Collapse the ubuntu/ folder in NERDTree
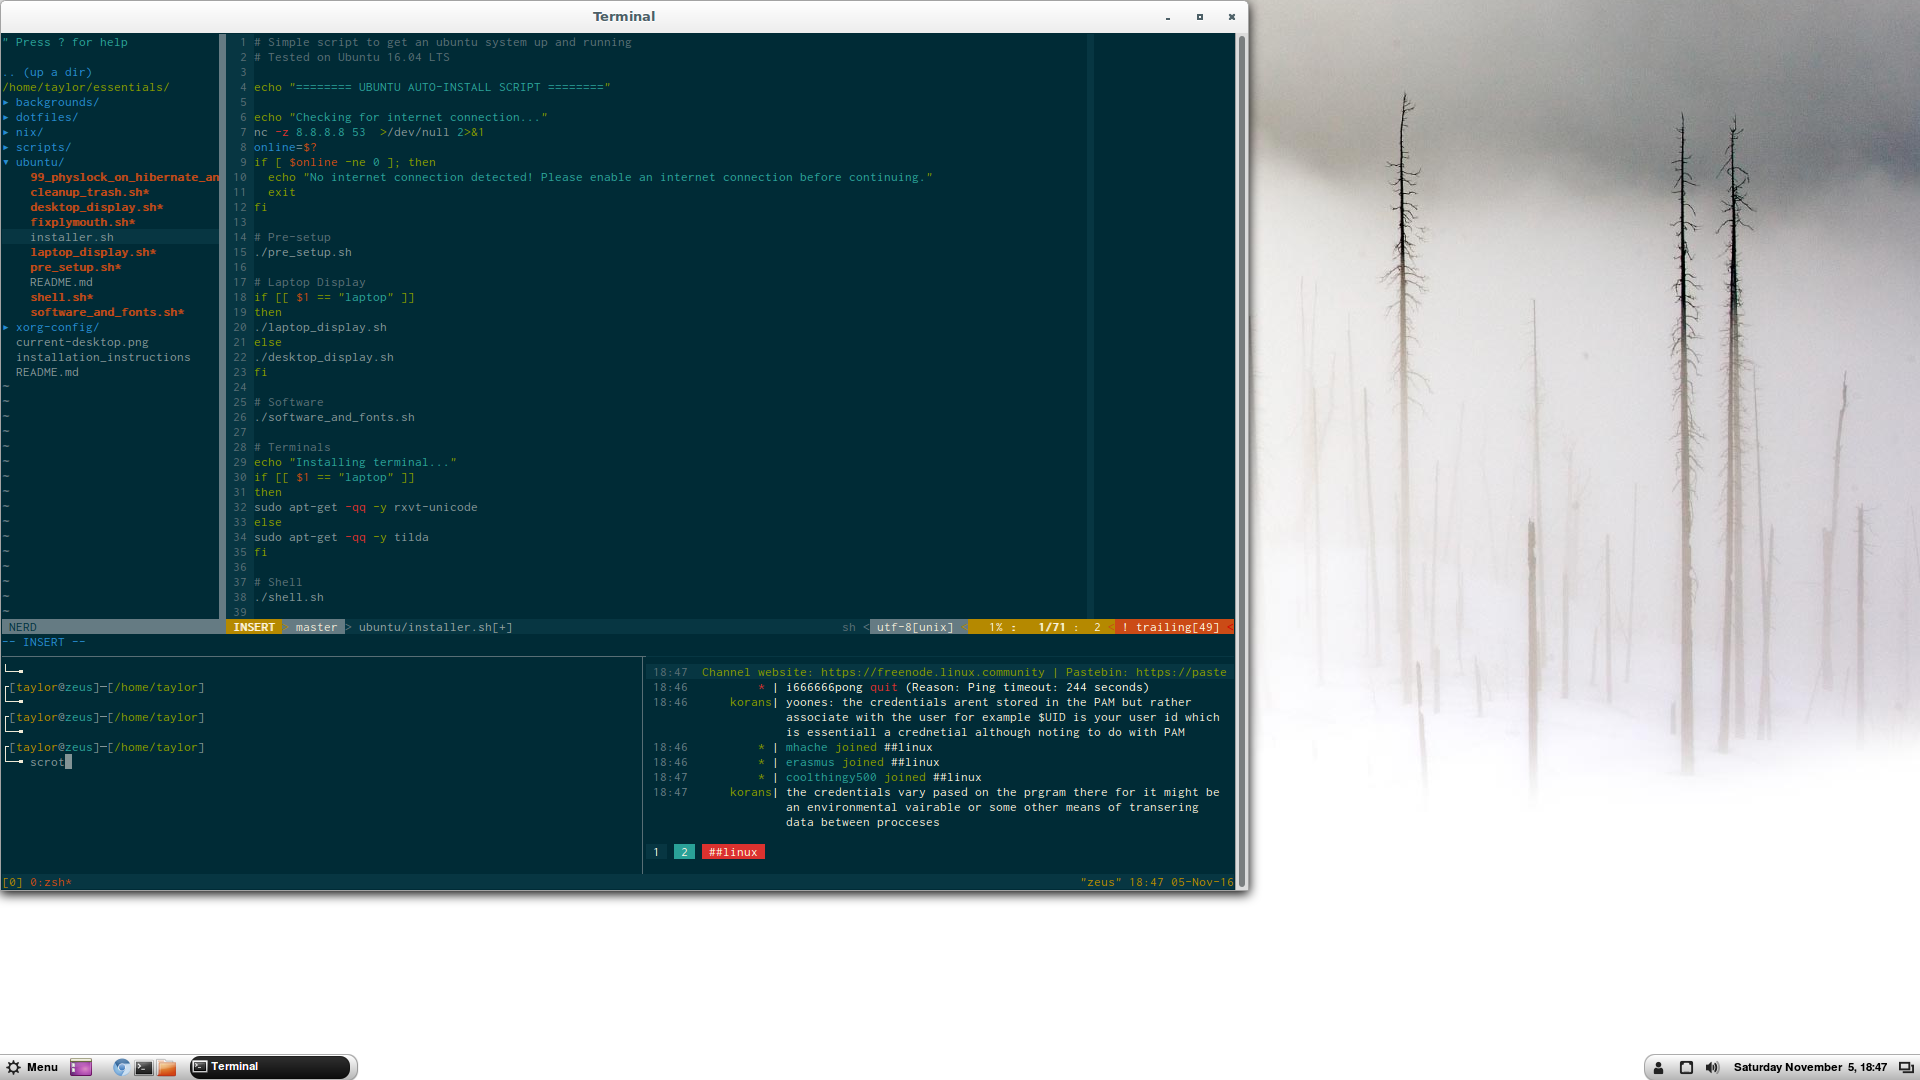Viewport: 1920px width, 1080px height. [39, 162]
